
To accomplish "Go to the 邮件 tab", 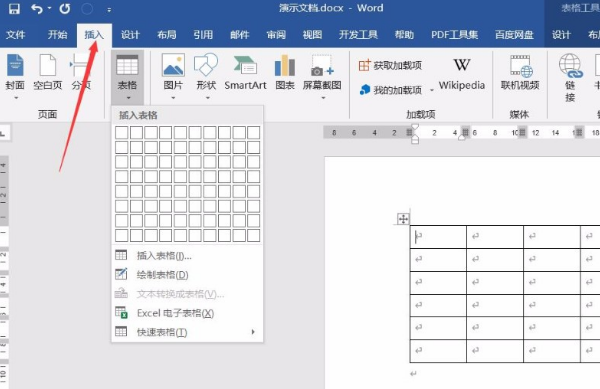I will pos(240,35).
